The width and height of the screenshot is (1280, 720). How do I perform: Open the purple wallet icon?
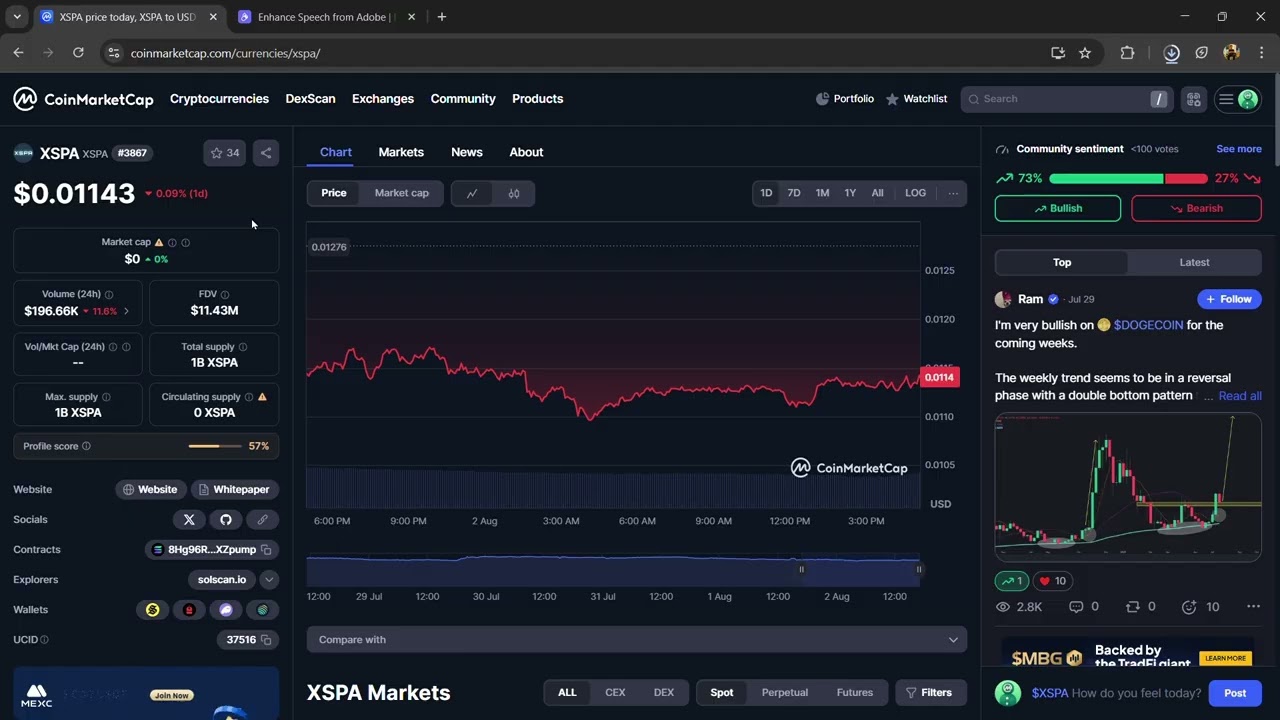coord(226,610)
